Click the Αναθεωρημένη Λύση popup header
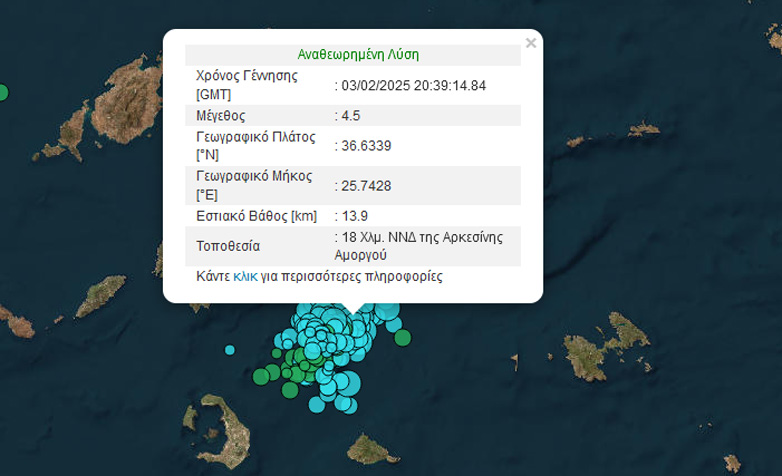The image size is (782, 476). (x=352, y=55)
